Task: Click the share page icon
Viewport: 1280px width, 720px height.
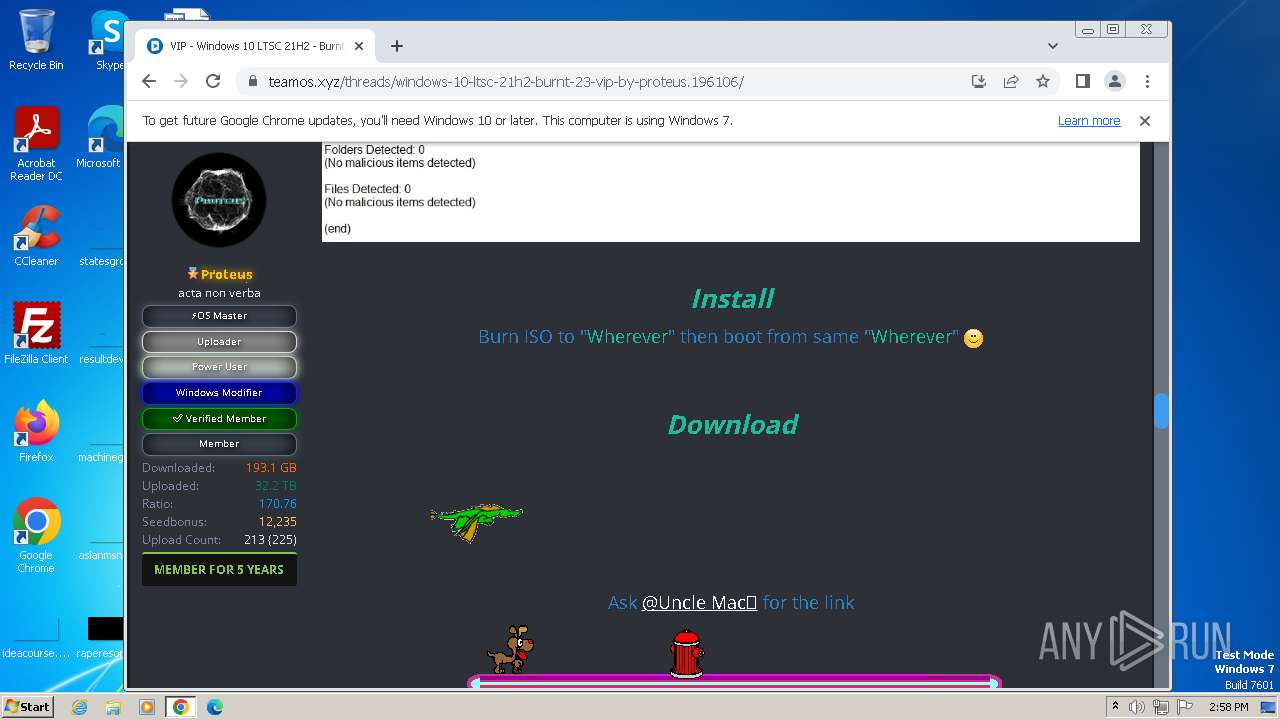Action: pyautogui.click(x=1011, y=81)
